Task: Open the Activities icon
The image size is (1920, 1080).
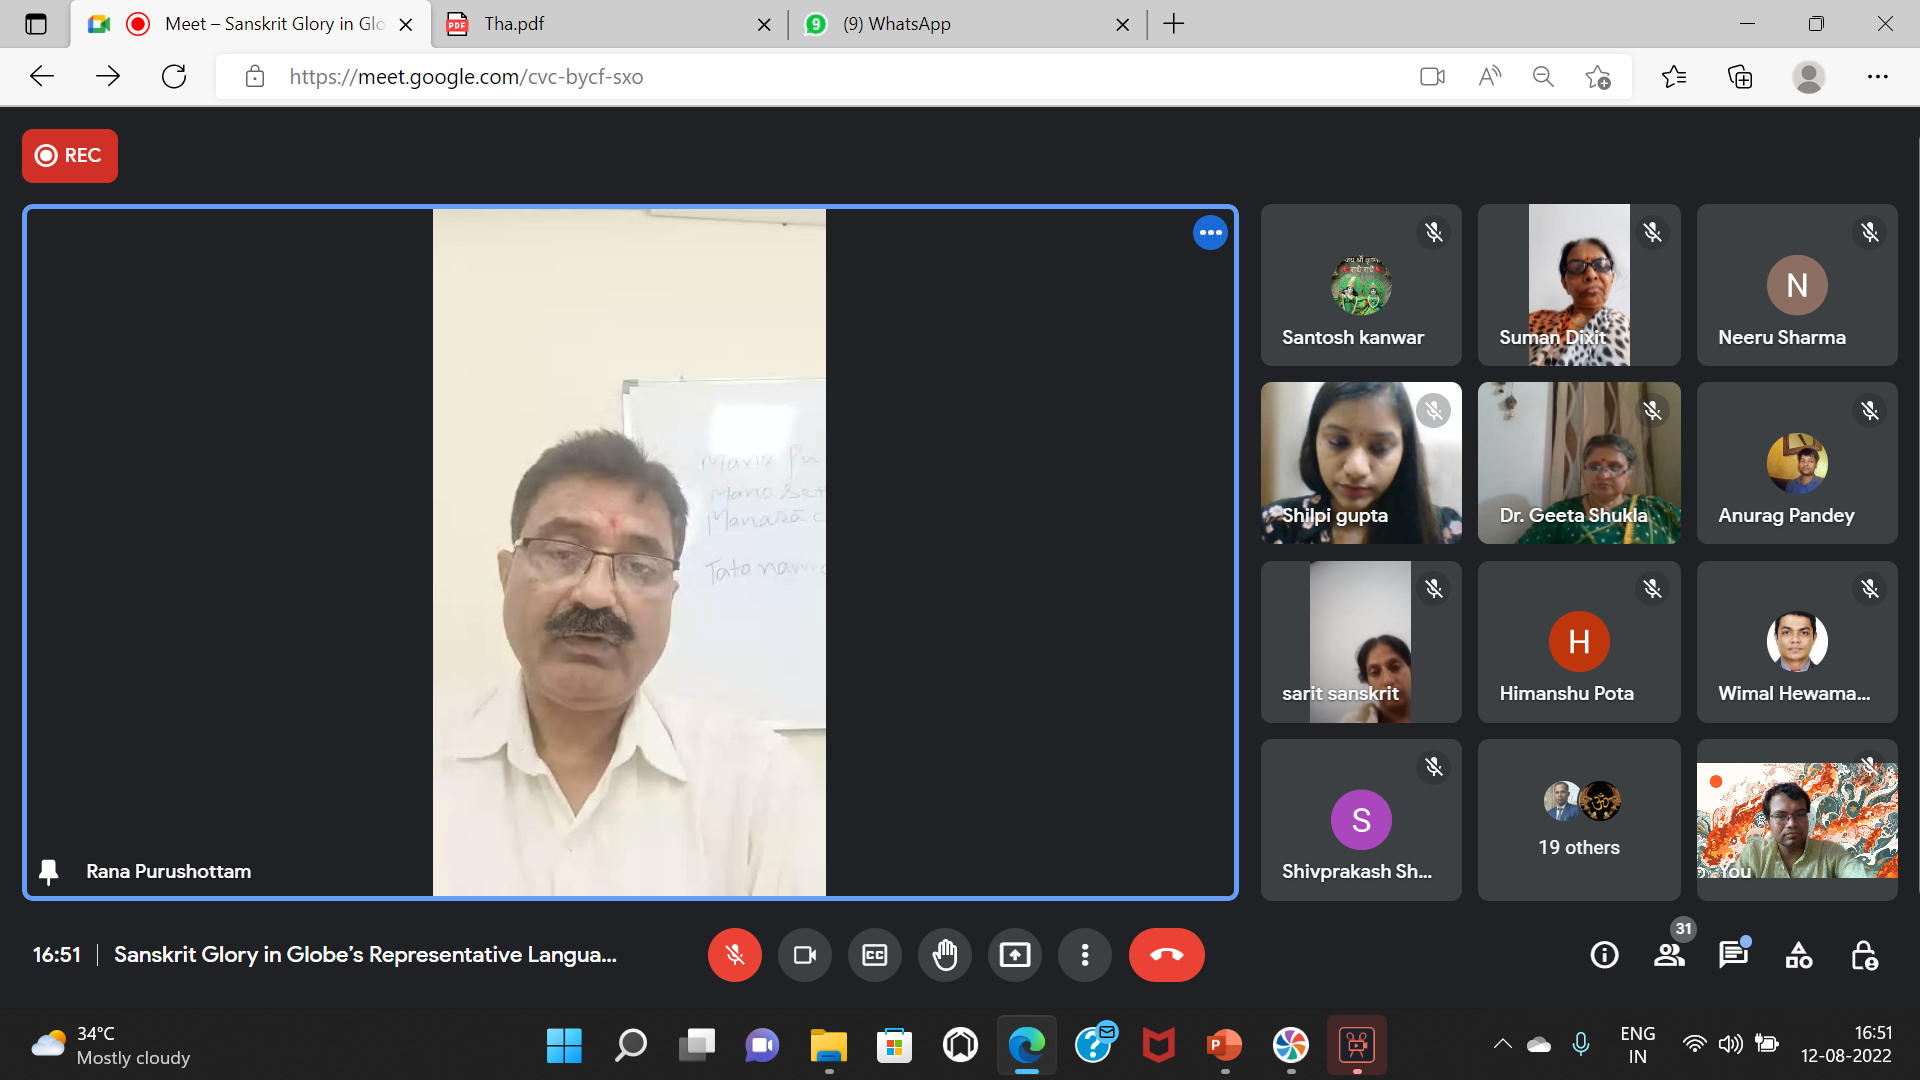Action: tap(1798, 955)
